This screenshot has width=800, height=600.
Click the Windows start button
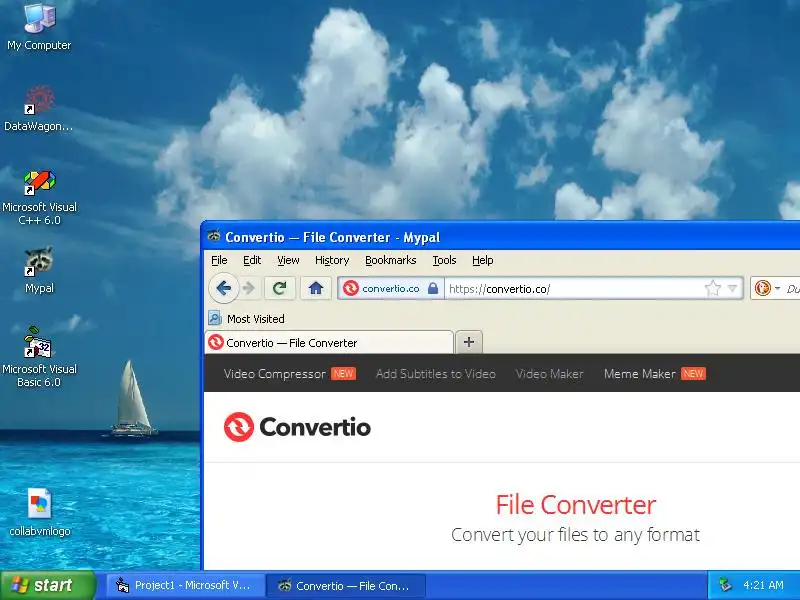[48, 585]
